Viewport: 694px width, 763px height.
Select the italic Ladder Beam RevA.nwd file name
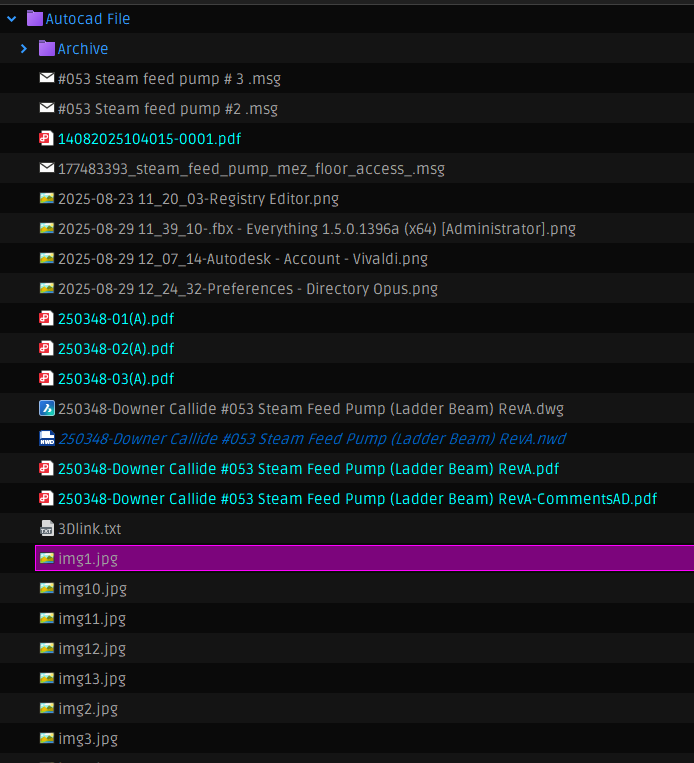(x=312, y=439)
